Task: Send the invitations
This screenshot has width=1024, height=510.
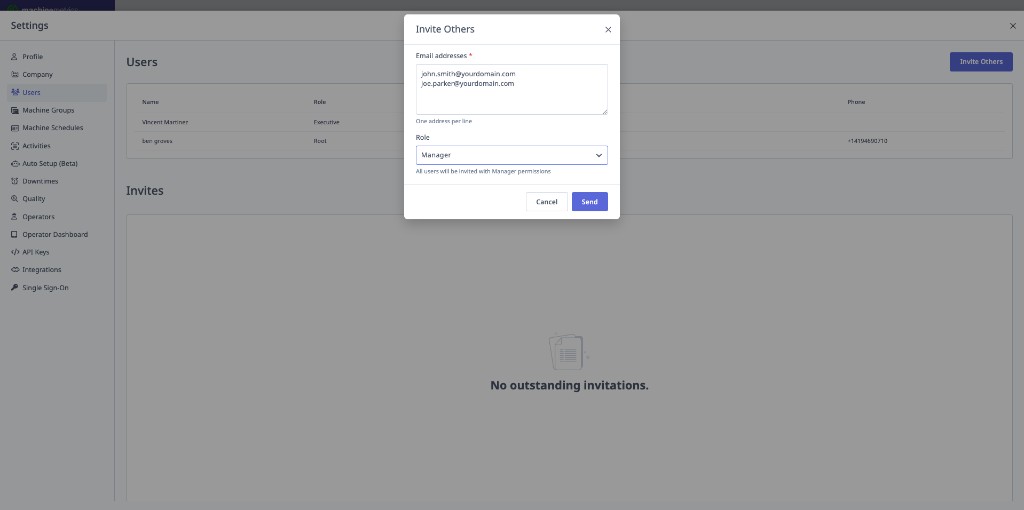Action: 590,202
